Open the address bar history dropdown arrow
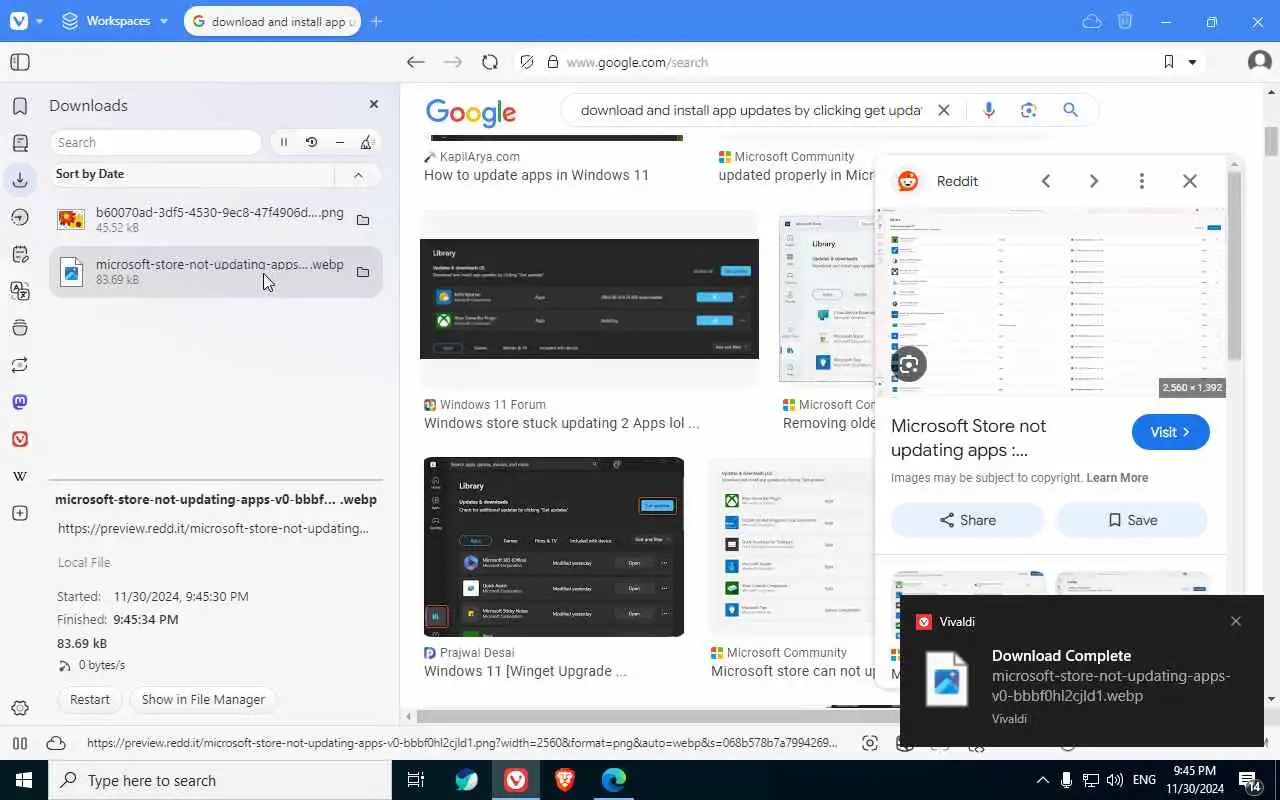This screenshot has height=800, width=1280. [x=1192, y=62]
